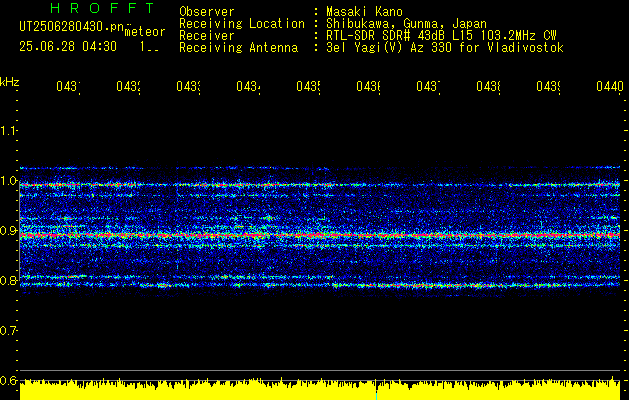Screen dimensions: 629x400
Task: Click the 0439 time marker
Action: pos(548,86)
